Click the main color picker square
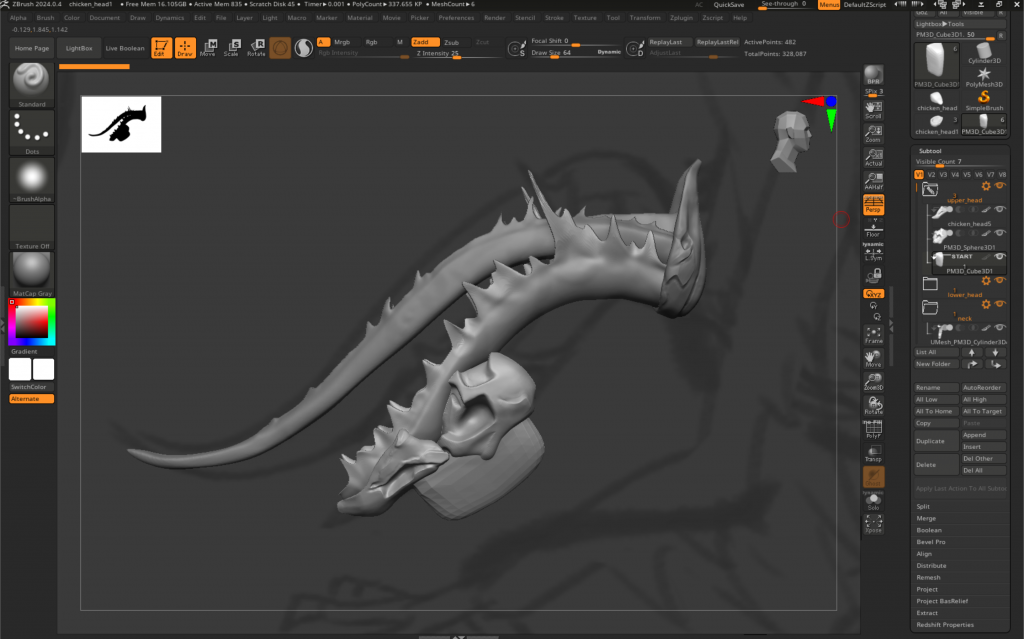The height and width of the screenshot is (639, 1024). pos(31,321)
